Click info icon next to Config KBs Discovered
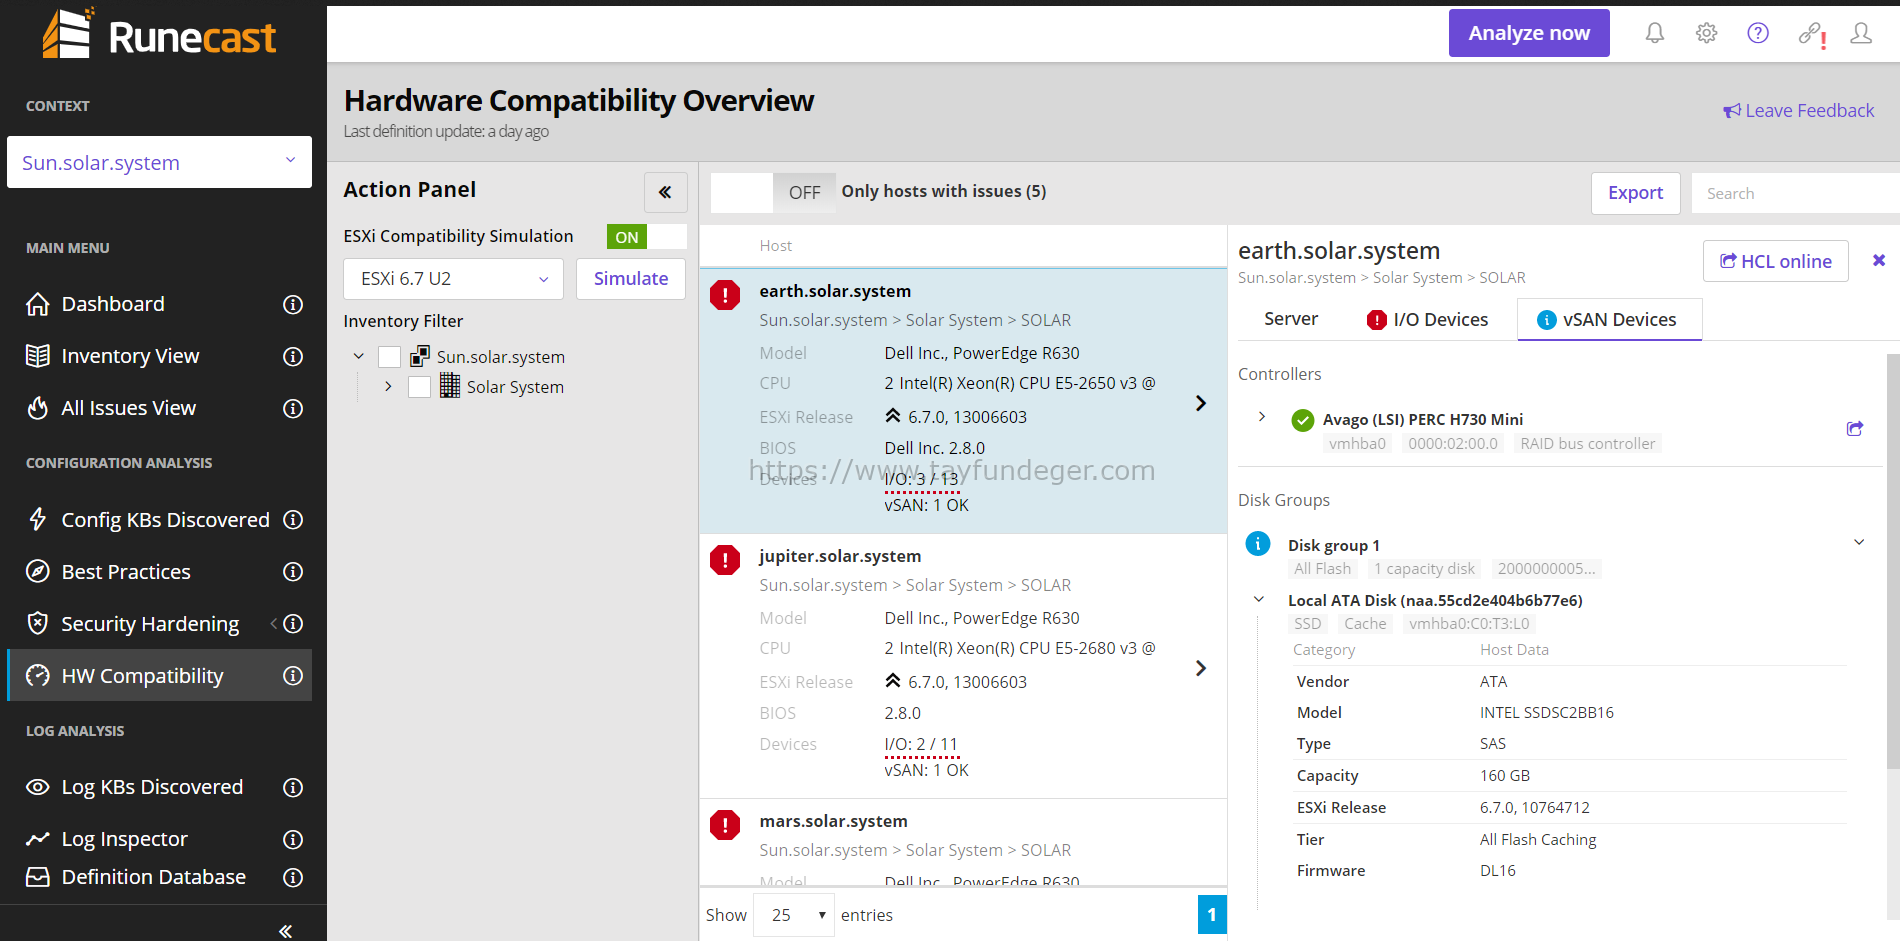This screenshot has height=941, width=1900. pyautogui.click(x=293, y=519)
